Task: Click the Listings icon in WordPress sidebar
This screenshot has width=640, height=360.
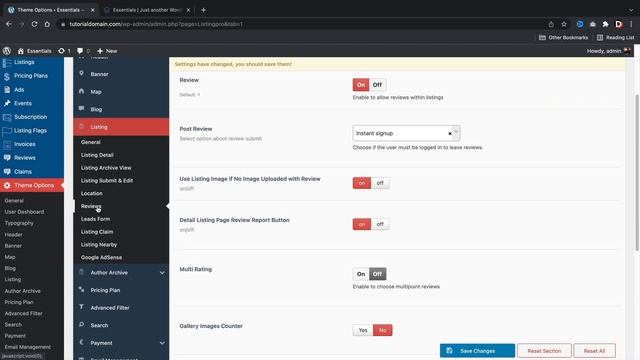Action: [x=7, y=62]
